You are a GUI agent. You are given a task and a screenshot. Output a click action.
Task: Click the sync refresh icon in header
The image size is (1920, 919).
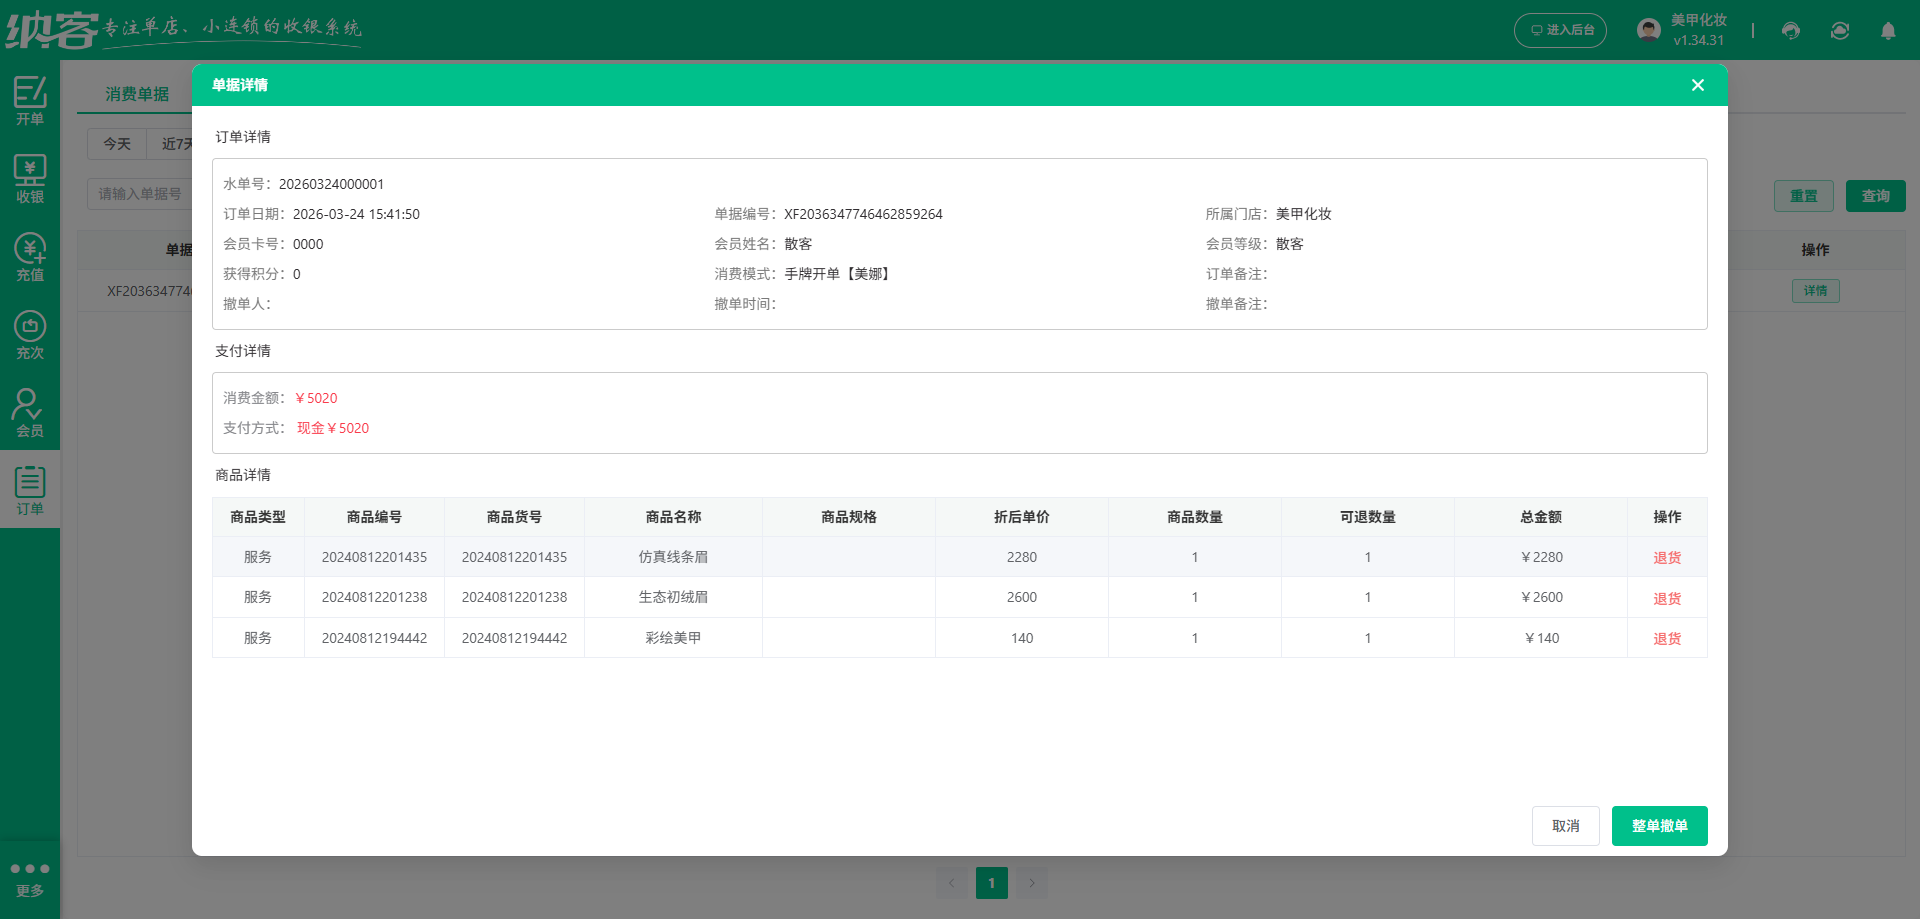[x=1840, y=31]
